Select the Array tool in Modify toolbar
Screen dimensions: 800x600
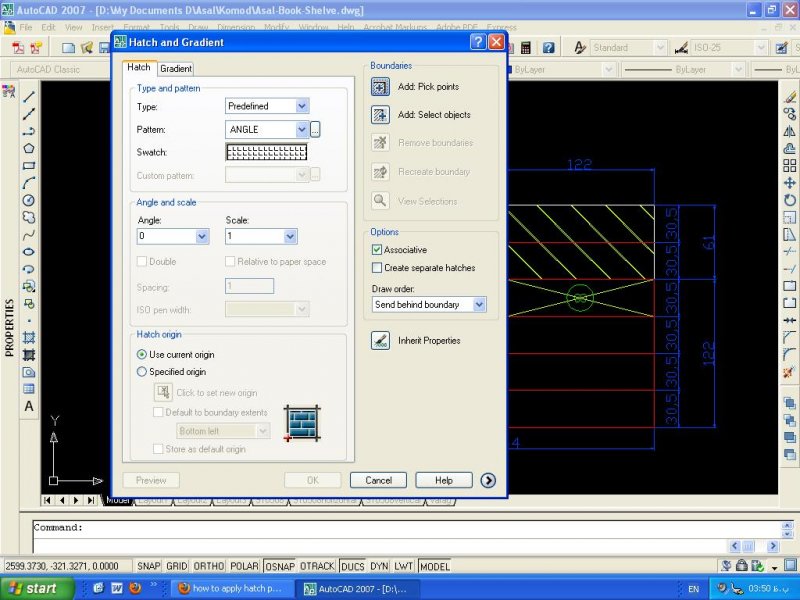[x=789, y=165]
